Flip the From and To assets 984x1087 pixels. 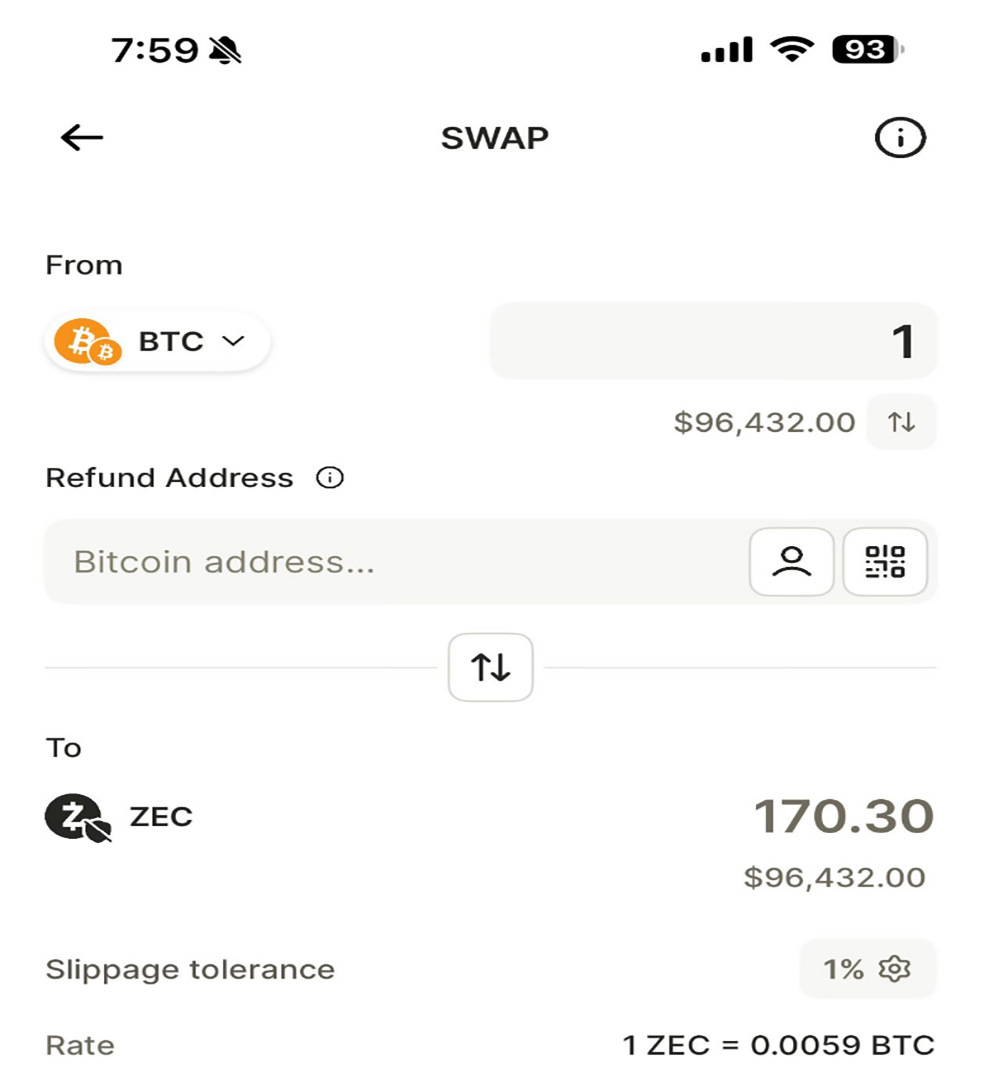tap(490, 667)
